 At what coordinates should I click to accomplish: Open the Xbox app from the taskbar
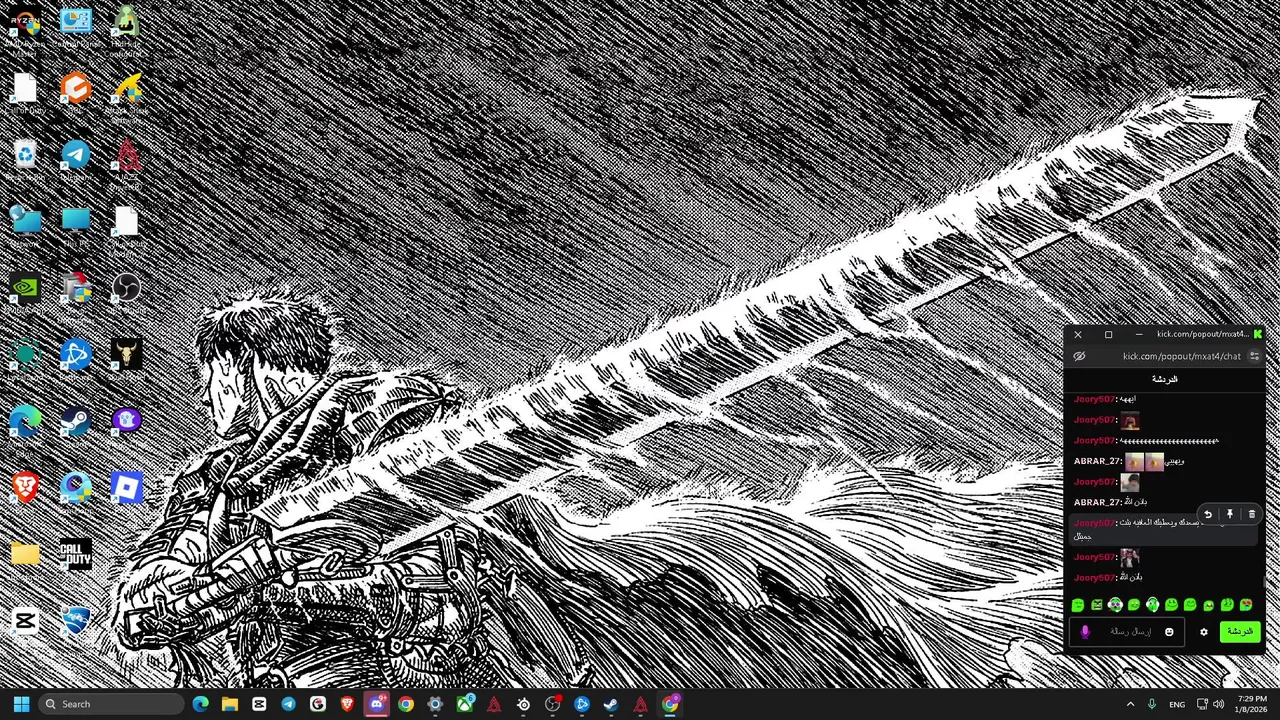[464, 704]
